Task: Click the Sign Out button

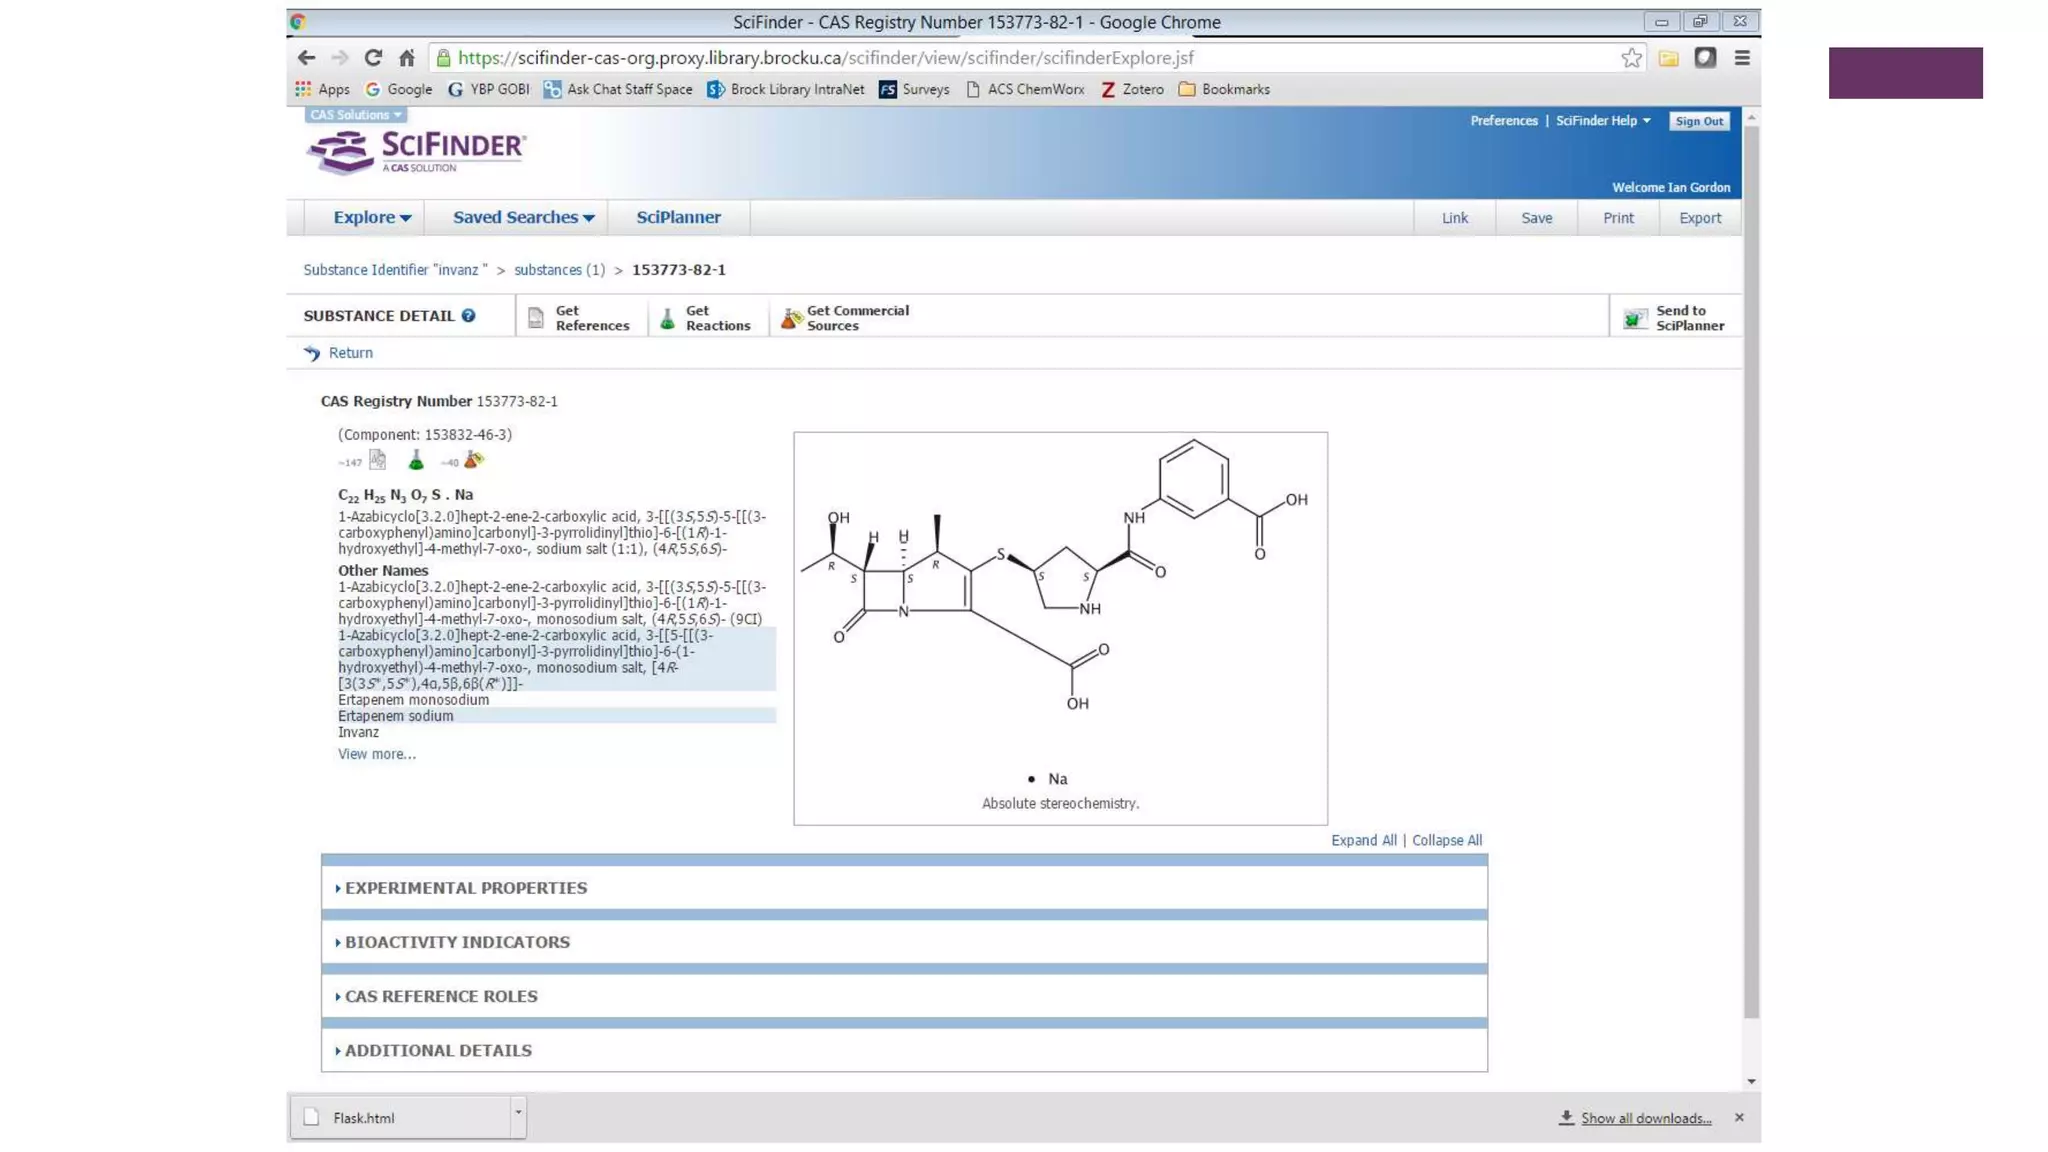Action: (x=1699, y=121)
